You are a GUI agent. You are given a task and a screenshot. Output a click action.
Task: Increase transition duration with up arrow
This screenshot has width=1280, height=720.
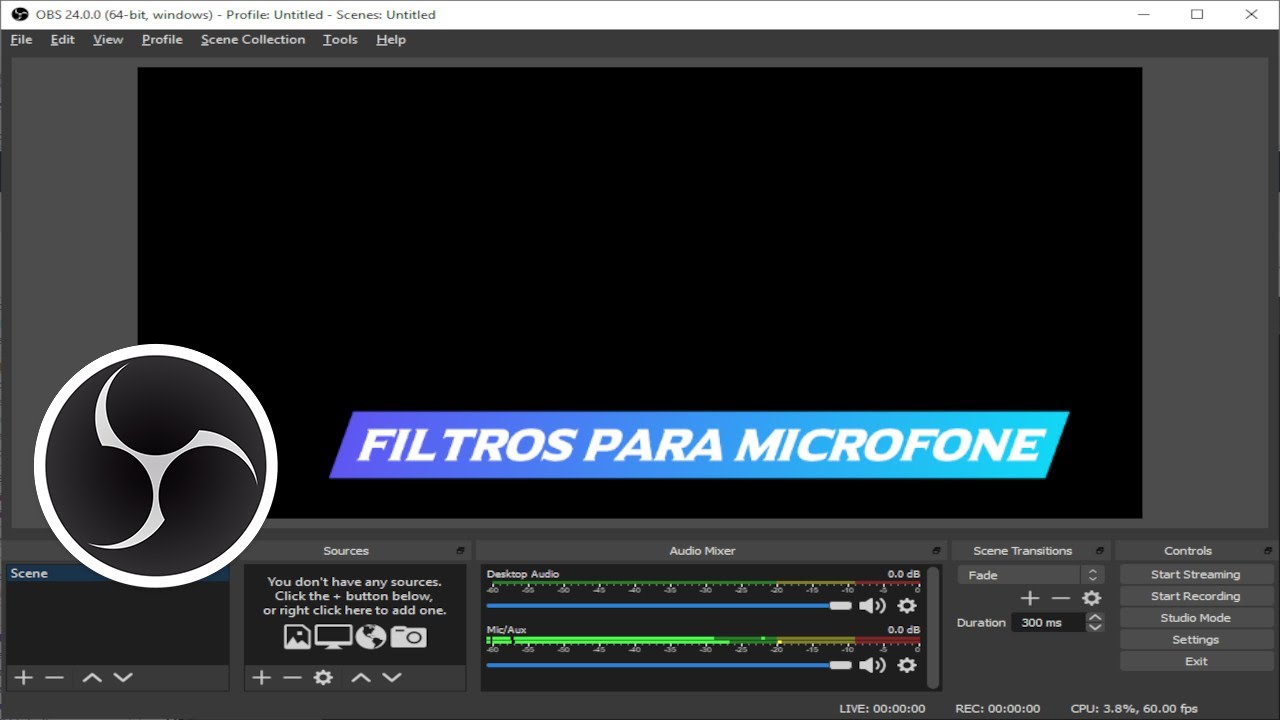(x=1095, y=617)
